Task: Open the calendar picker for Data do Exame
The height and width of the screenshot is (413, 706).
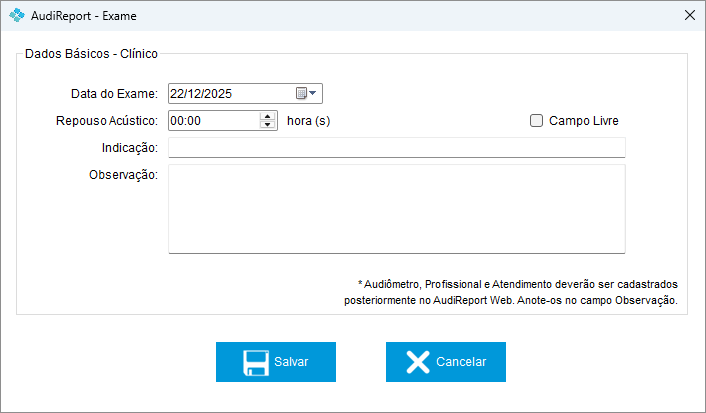Action: tap(307, 94)
